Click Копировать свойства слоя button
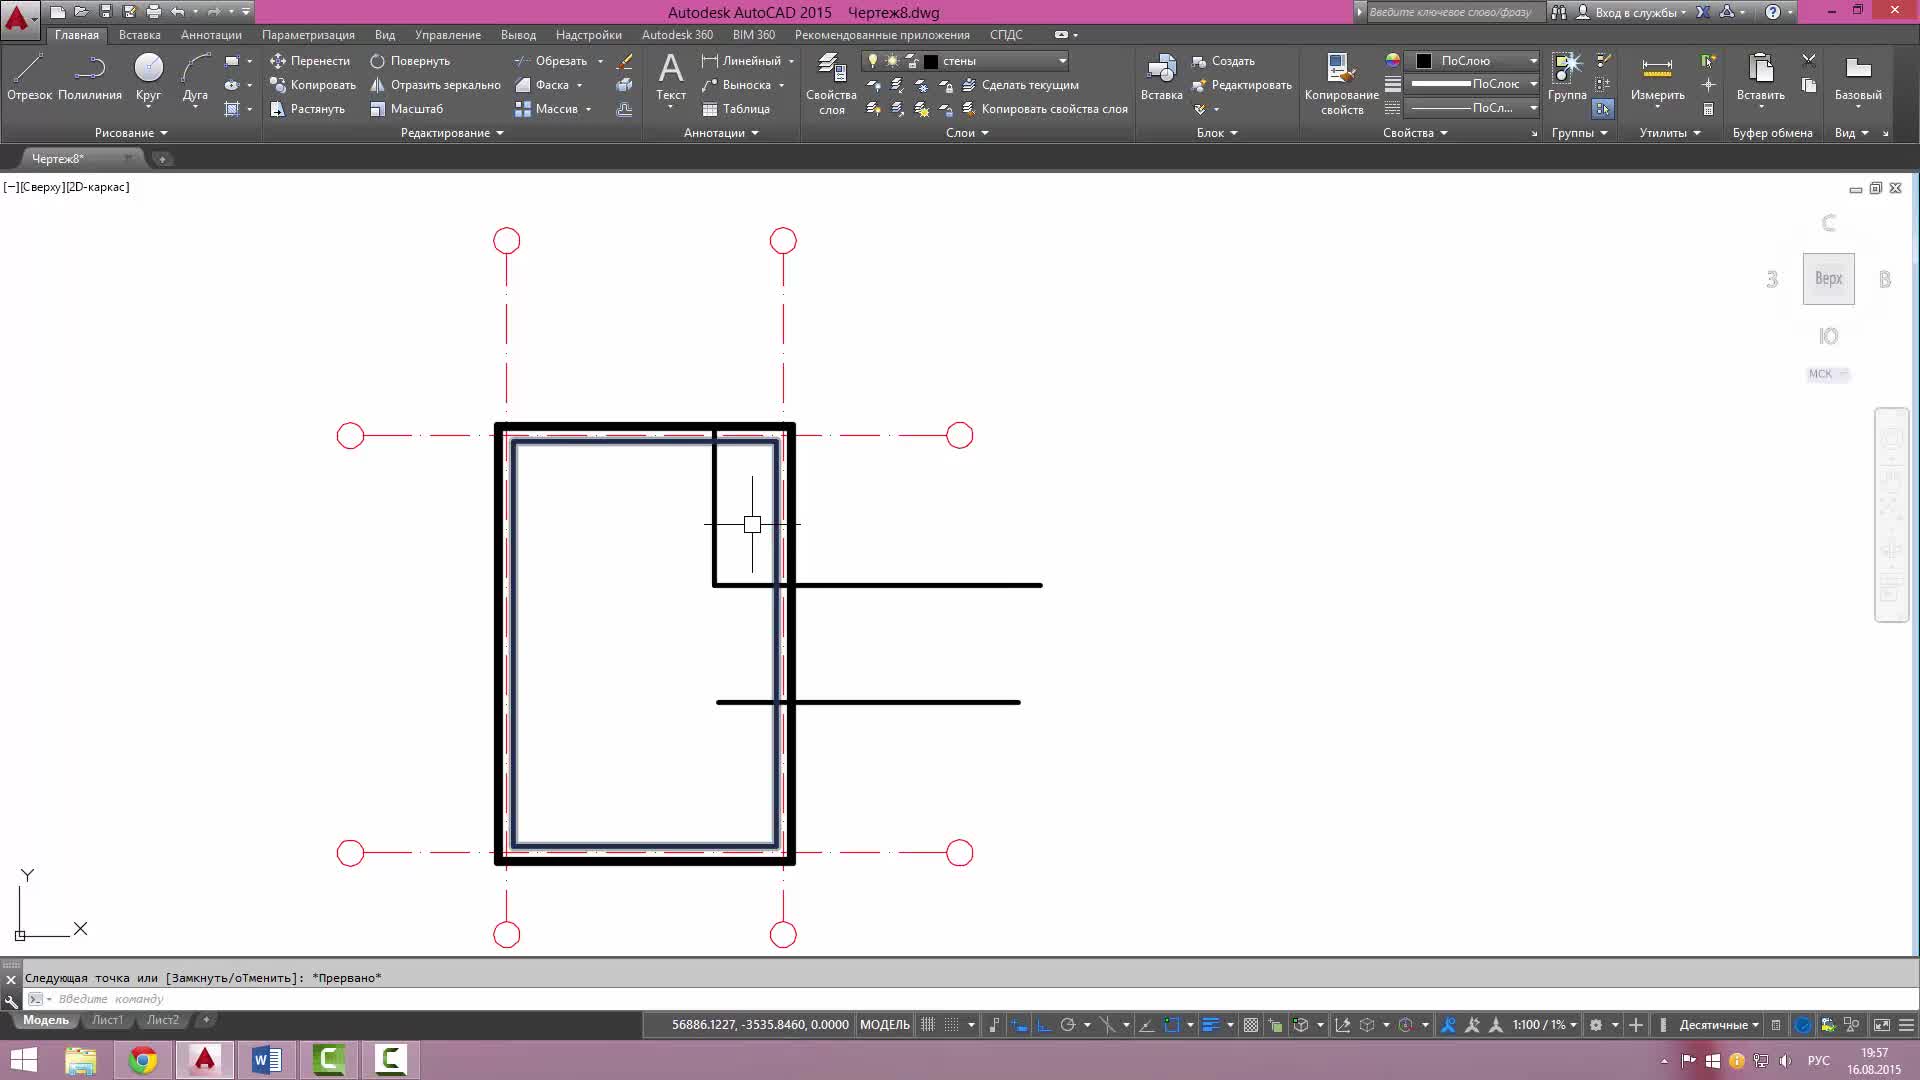 [1044, 109]
